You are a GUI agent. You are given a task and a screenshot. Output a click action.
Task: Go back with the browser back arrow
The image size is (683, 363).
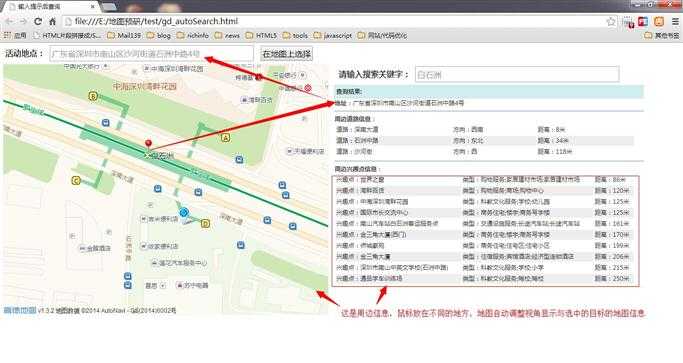(x=10, y=21)
